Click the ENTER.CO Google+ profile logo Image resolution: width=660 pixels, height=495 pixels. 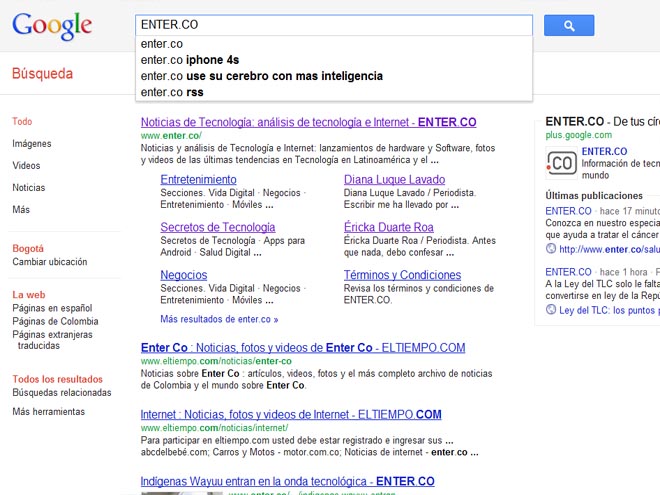pyautogui.click(x=560, y=161)
